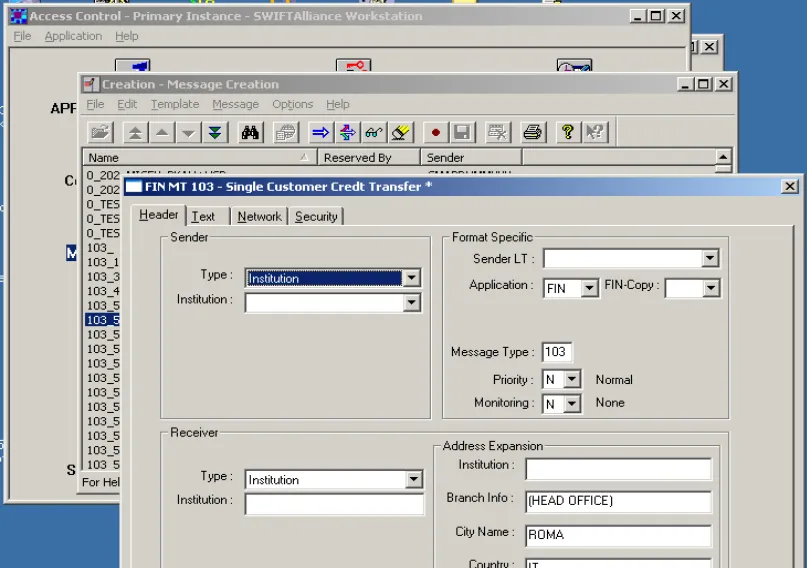Switch to the Text tab
This screenshot has width=807, height=568.
click(x=203, y=216)
